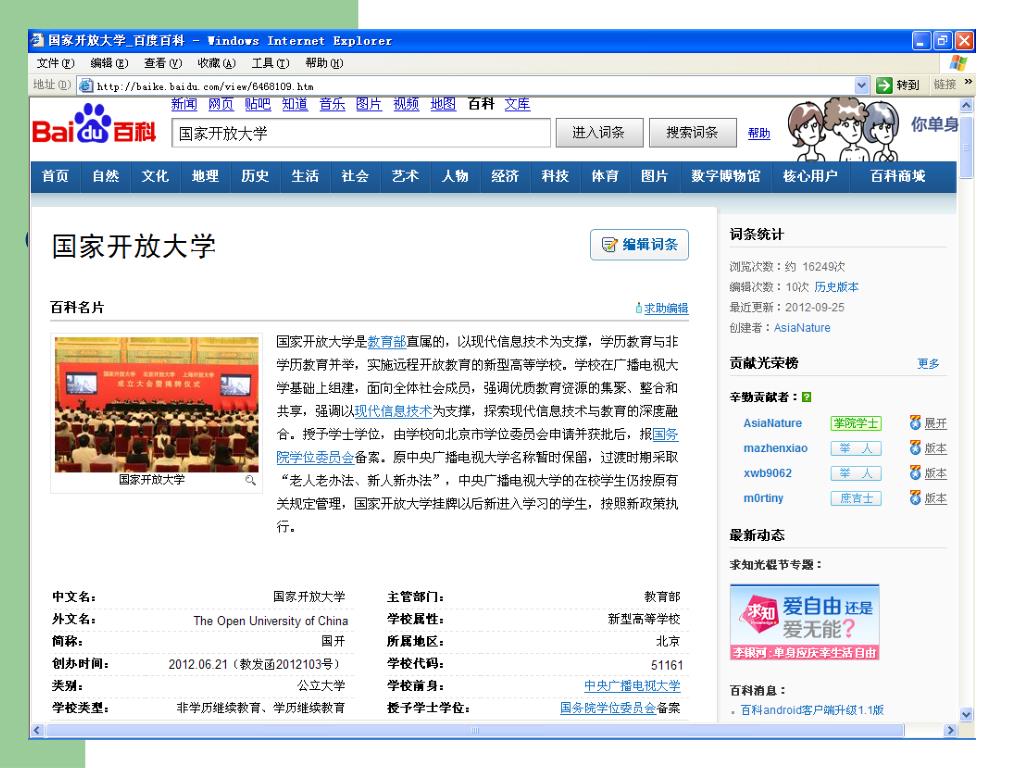This screenshot has width=1024, height=768.
Task: Click the 帮助 link beside search buttons
Action: pyautogui.click(x=759, y=133)
